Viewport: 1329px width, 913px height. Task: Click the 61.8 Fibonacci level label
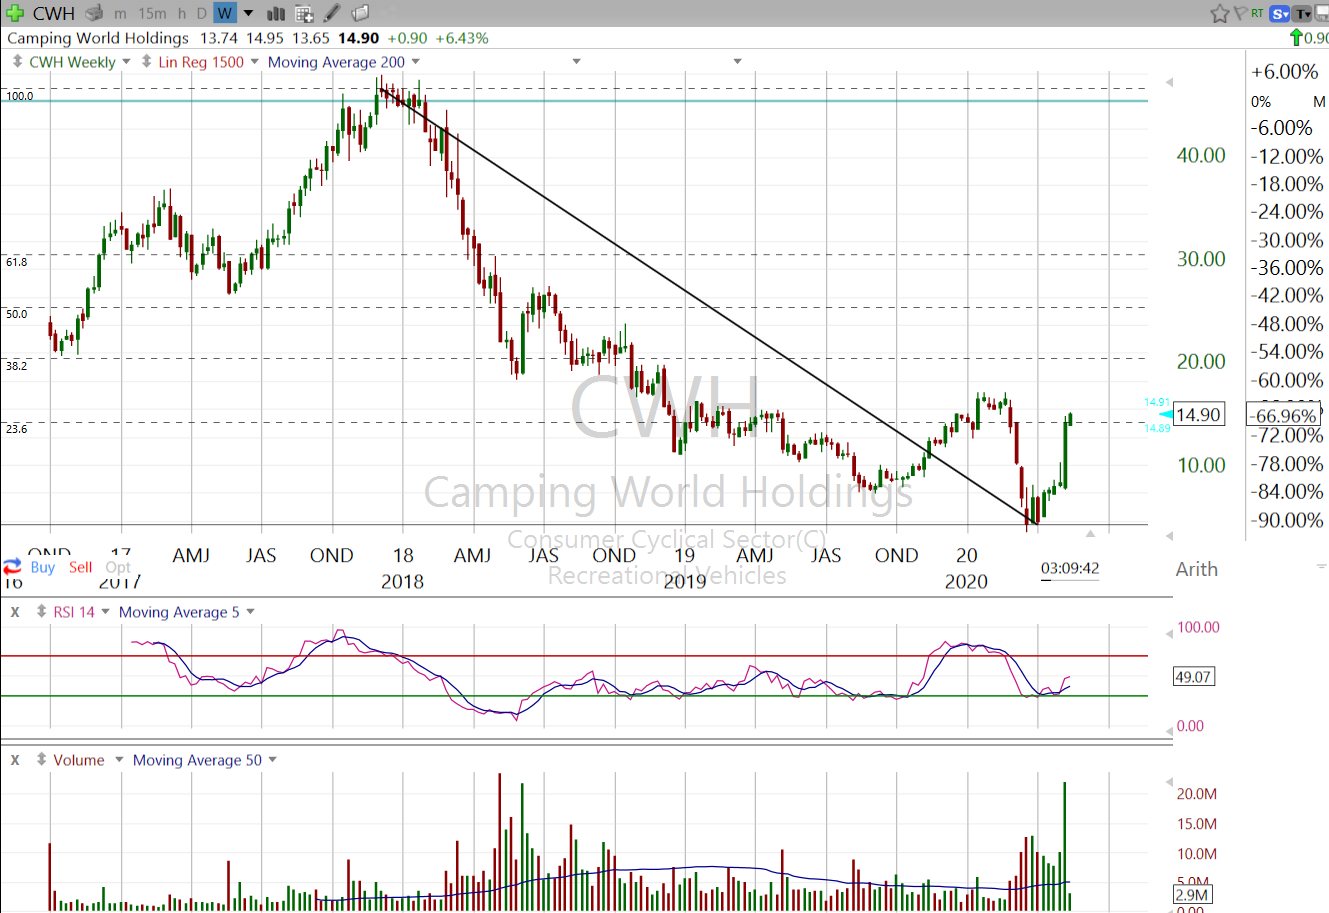(17, 262)
